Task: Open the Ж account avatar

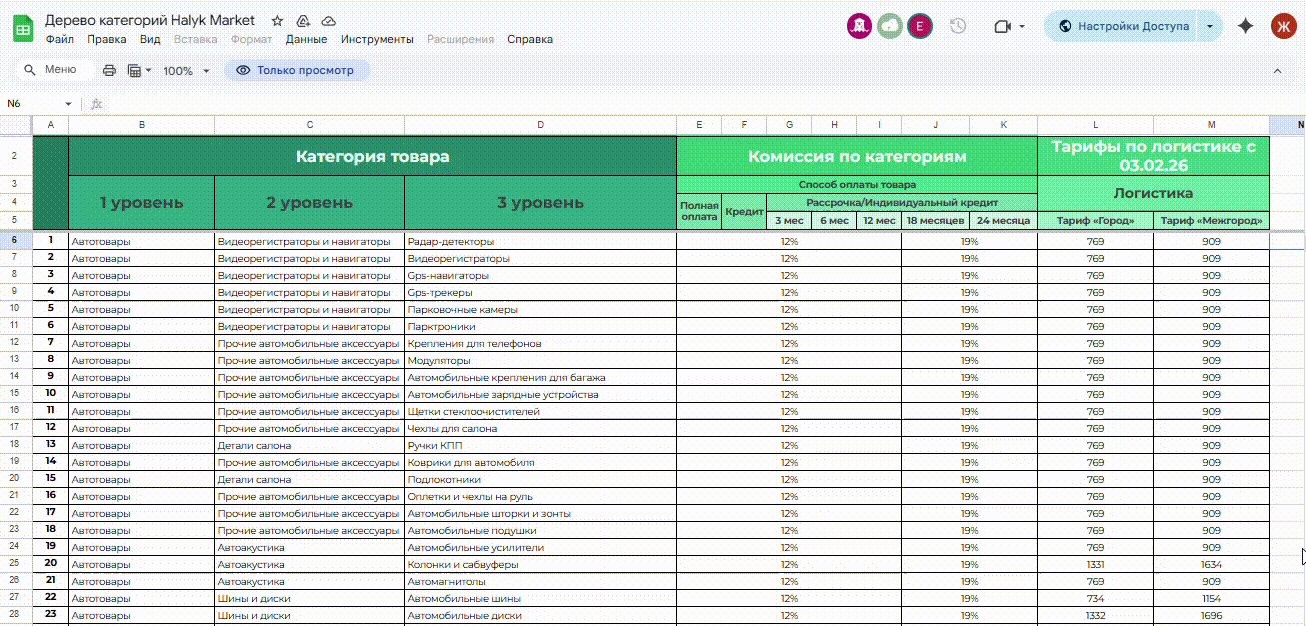Action: coord(1283,27)
